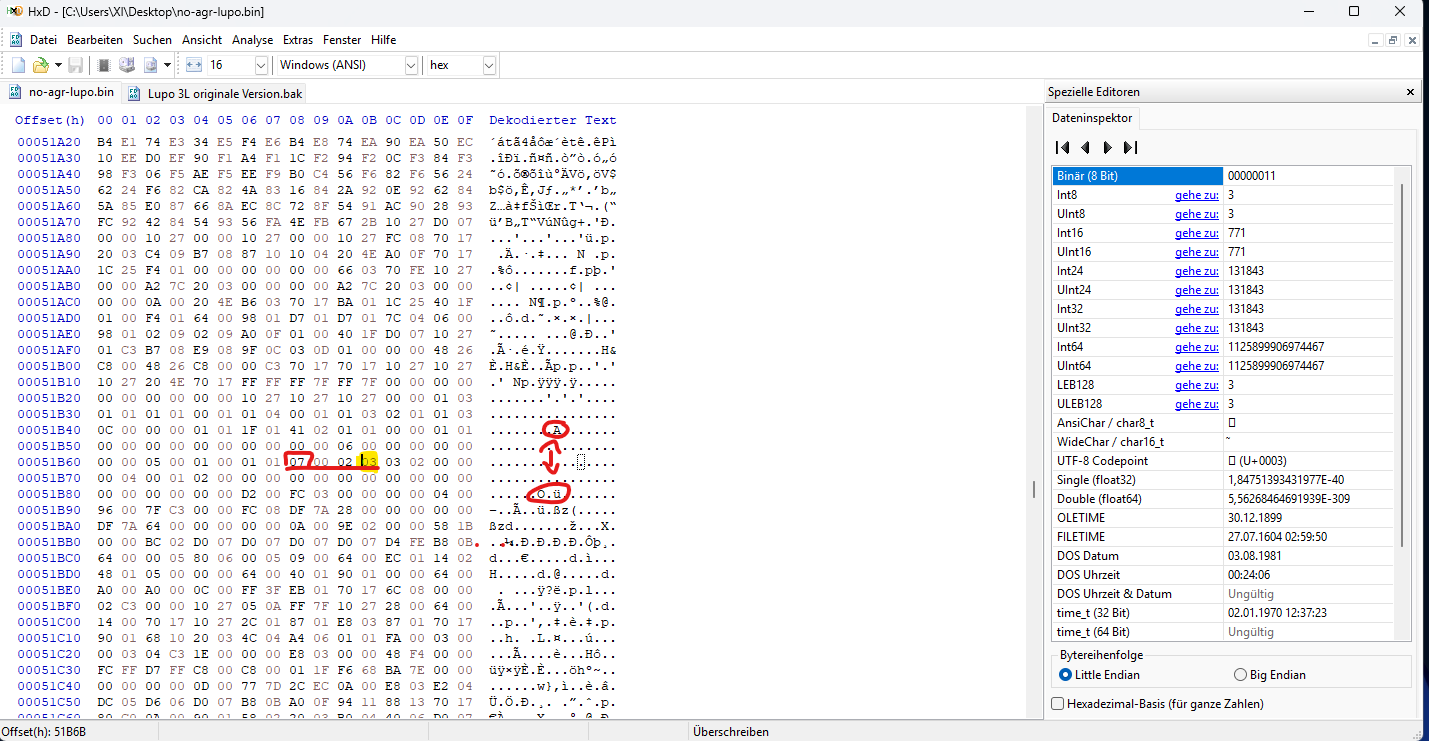The width and height of the screenshot is (1429, 741).
Task: Go to next byte in Dateninspektor
Action: 1107,147
